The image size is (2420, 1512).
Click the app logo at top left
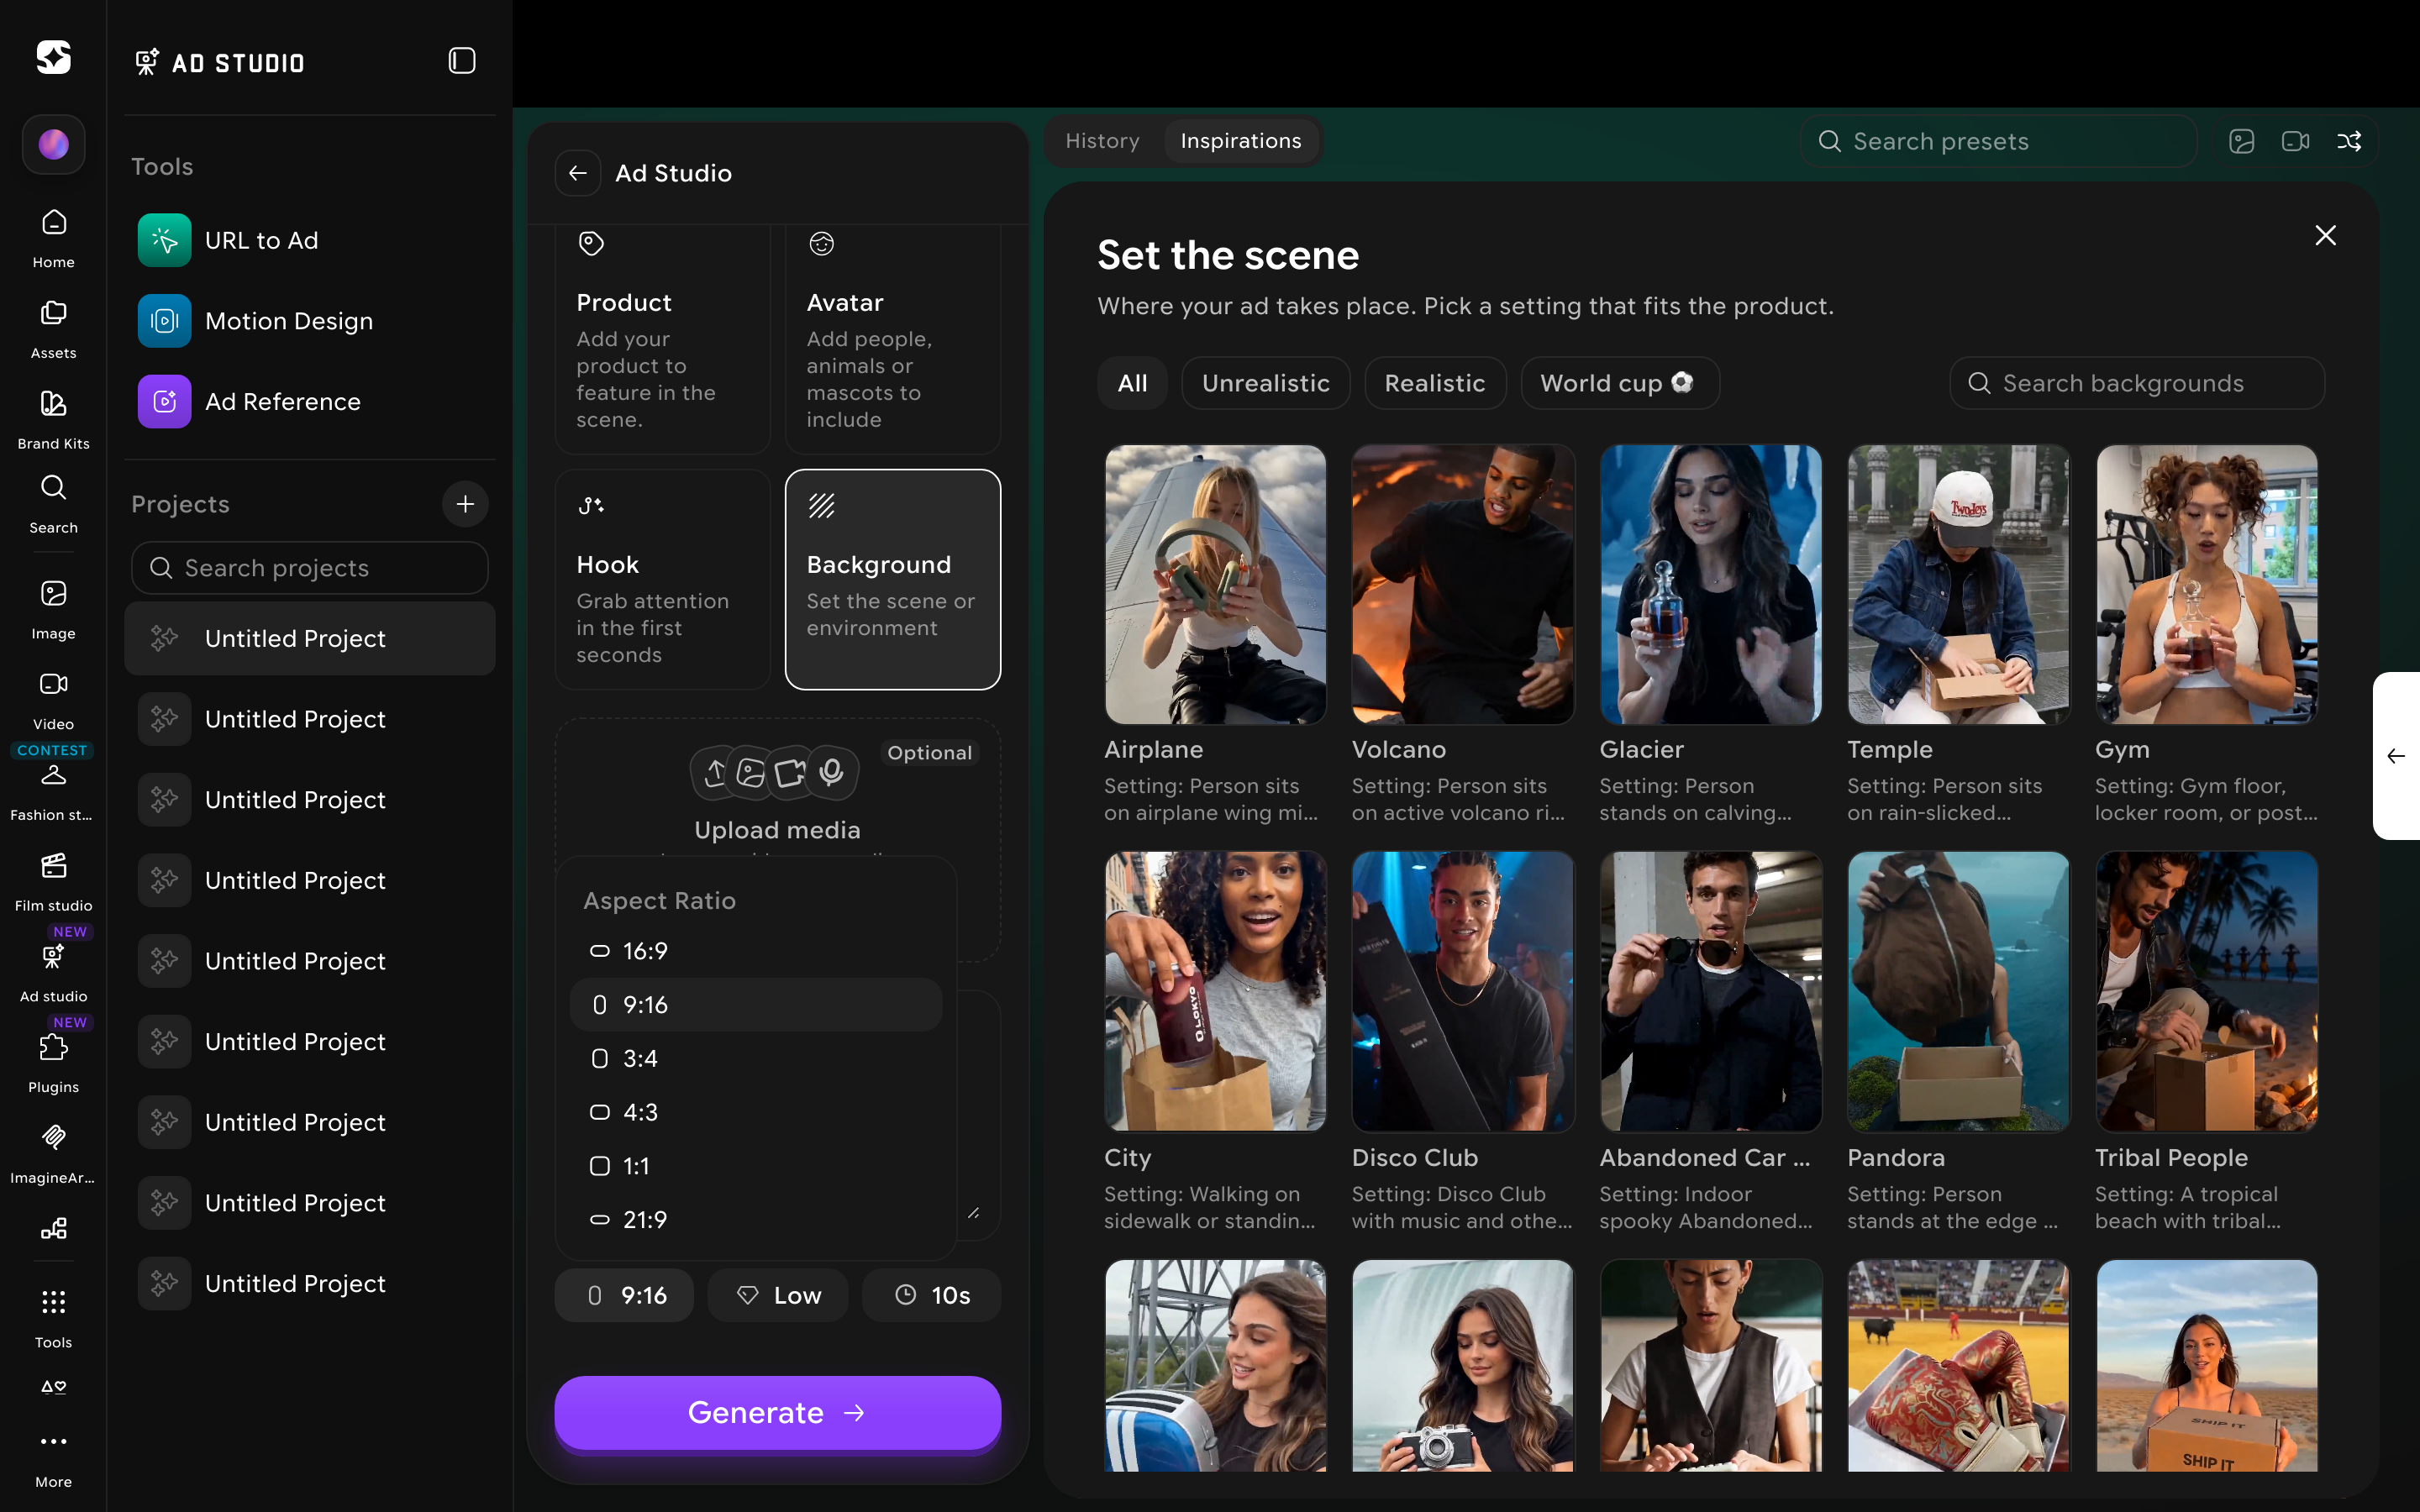(53, 57)
